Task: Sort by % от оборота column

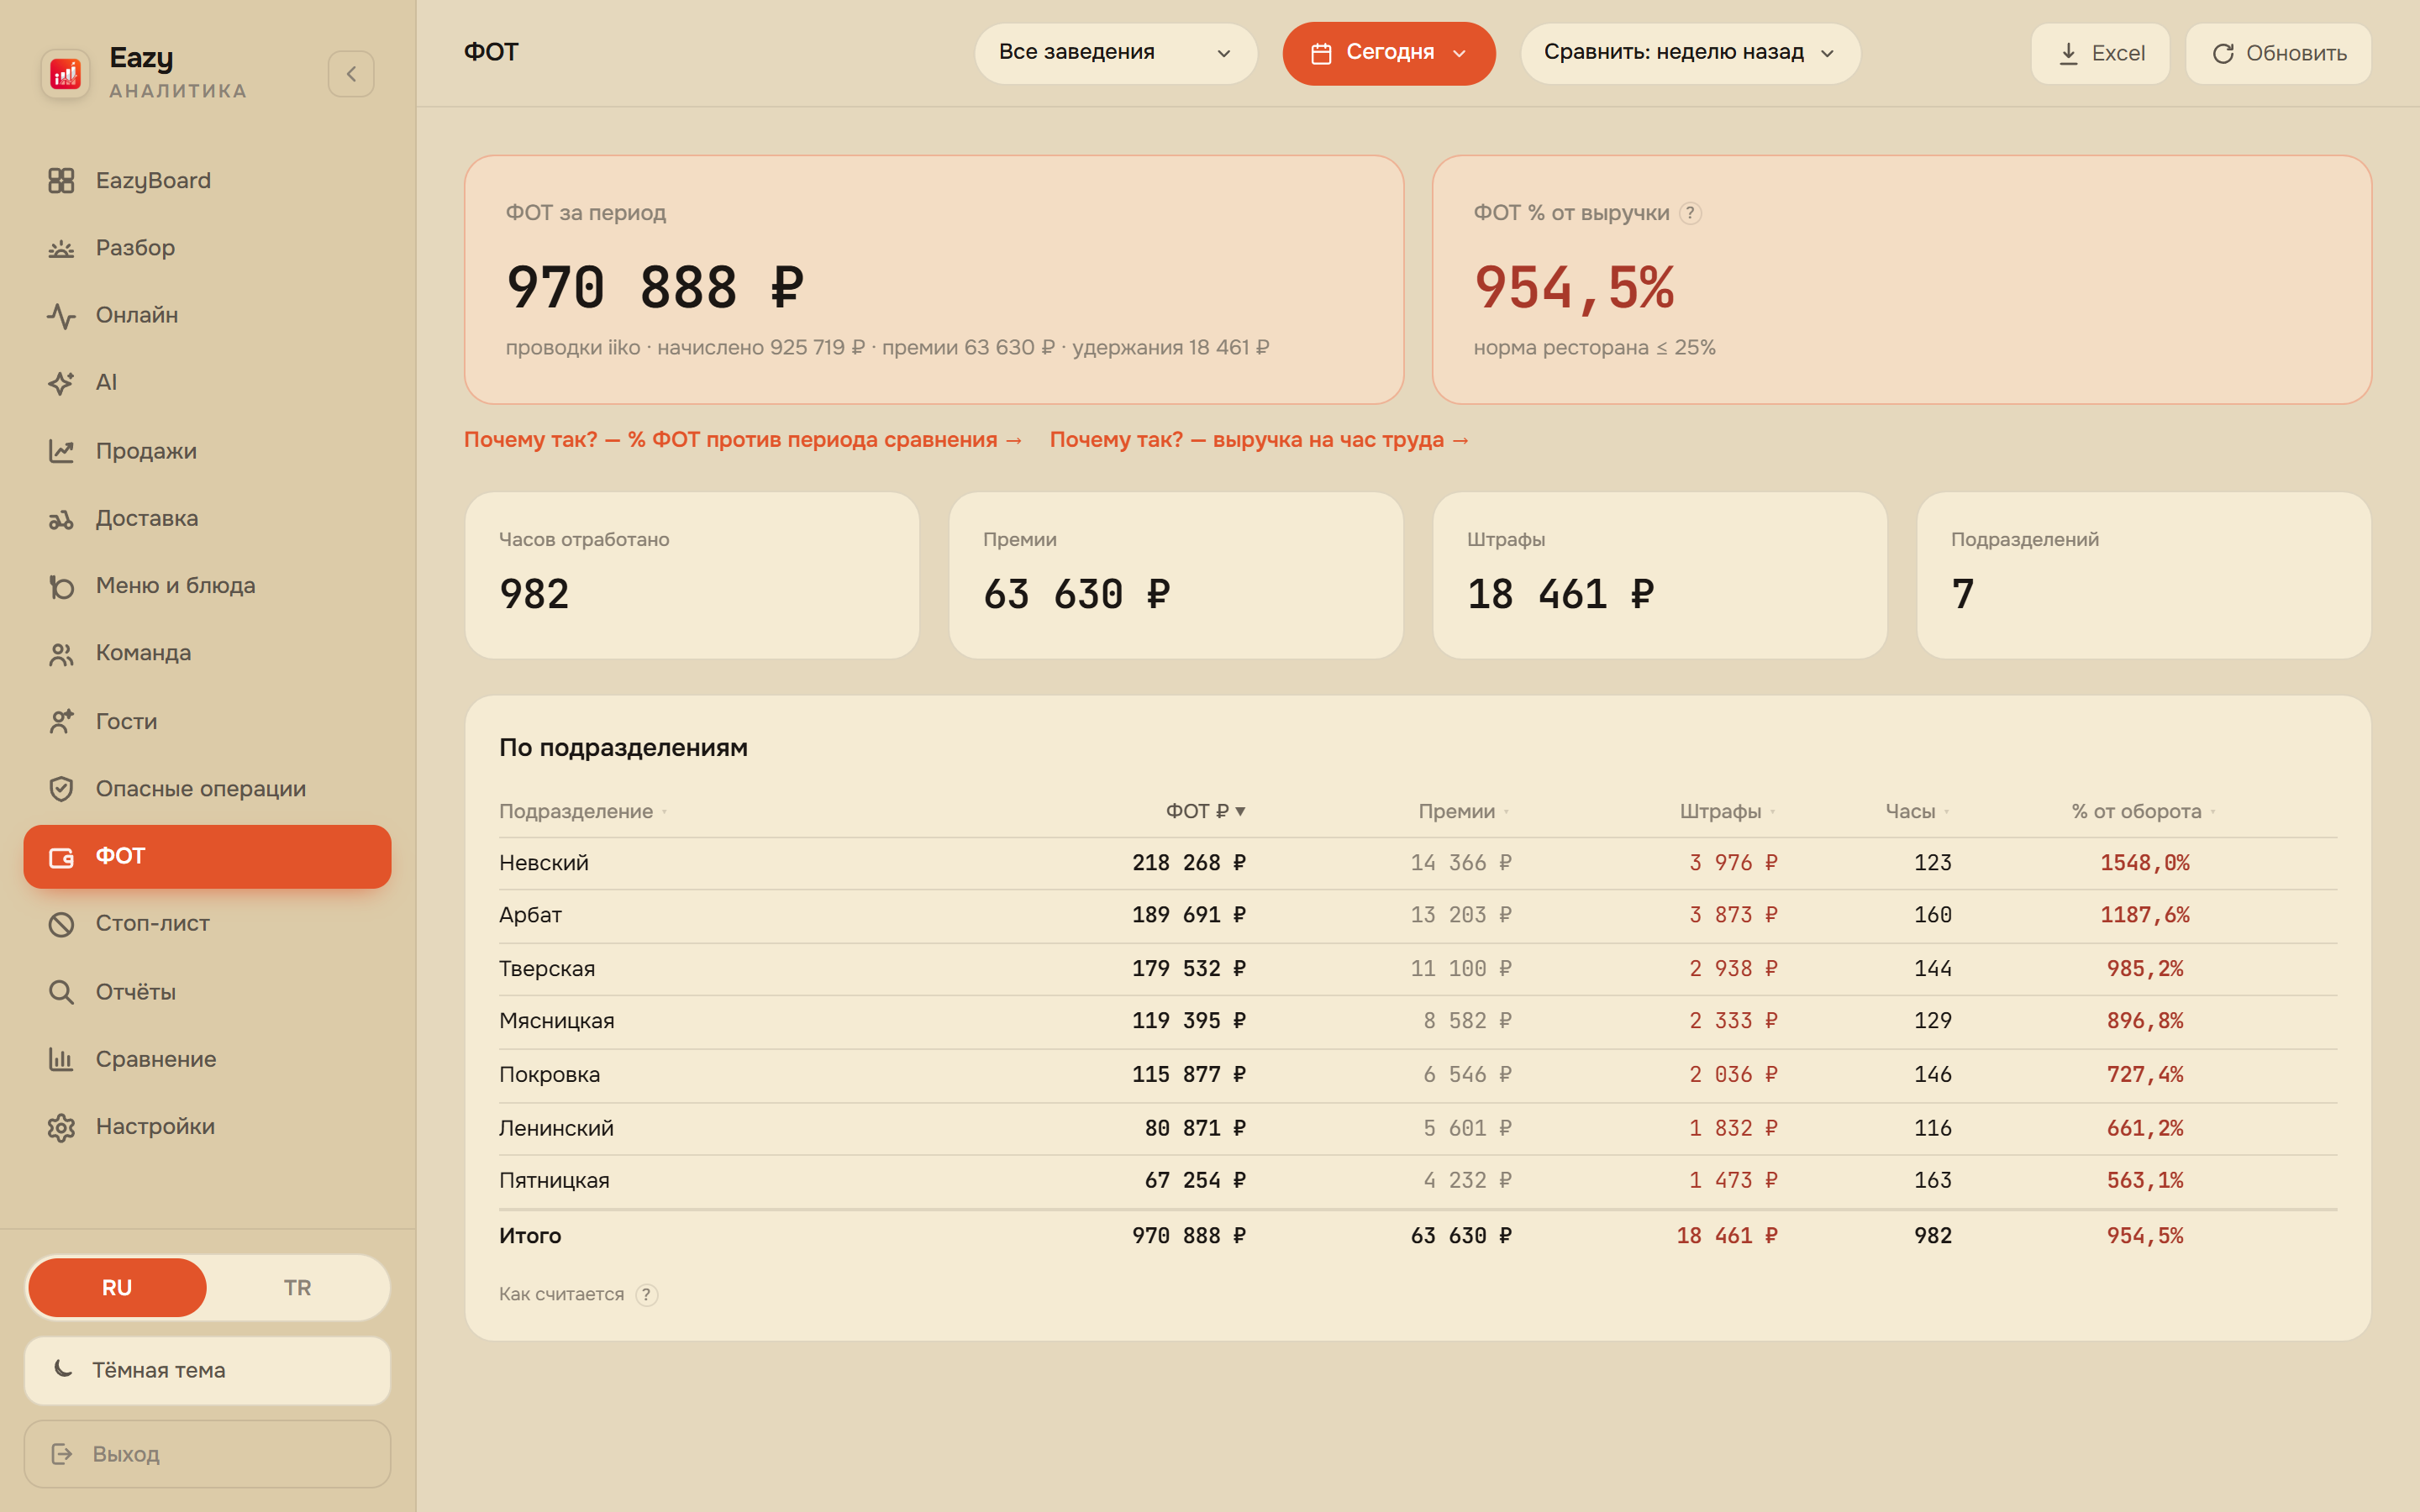Action: (2143, 811)
